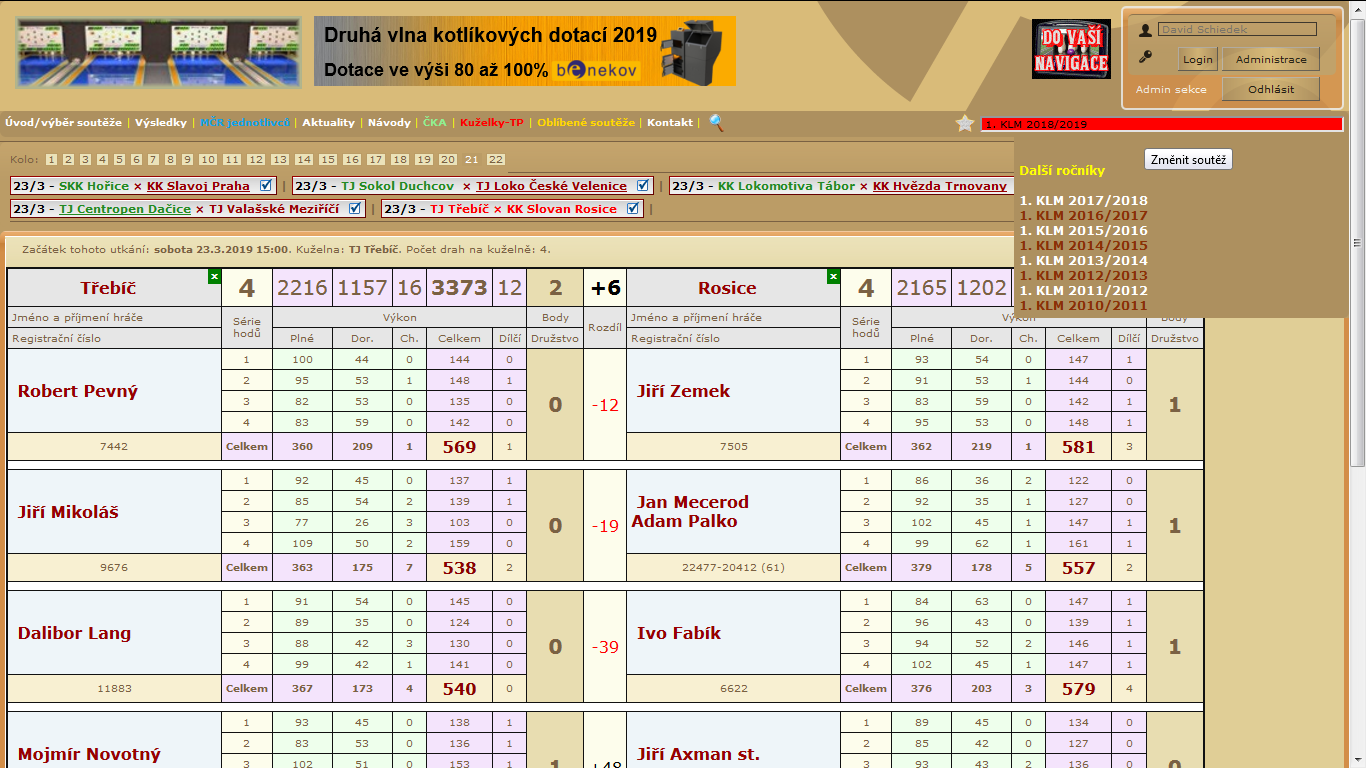Select round 1 in Kolo list
The image size is (1366, 768).
tap(51, 159)
